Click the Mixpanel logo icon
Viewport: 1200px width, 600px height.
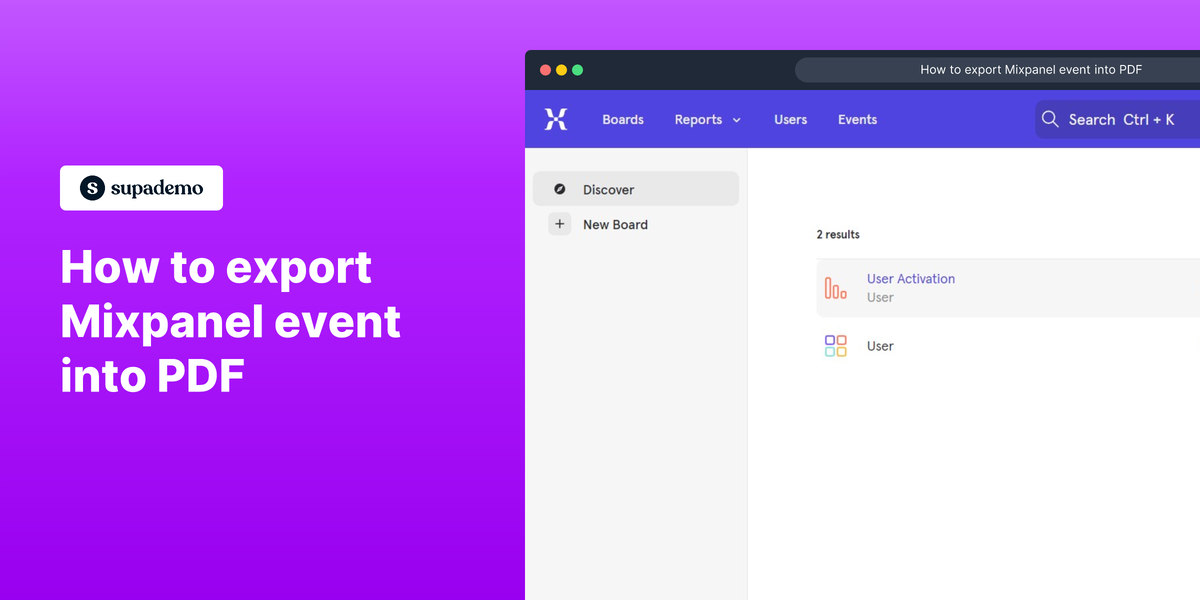(x=556, y=118)
